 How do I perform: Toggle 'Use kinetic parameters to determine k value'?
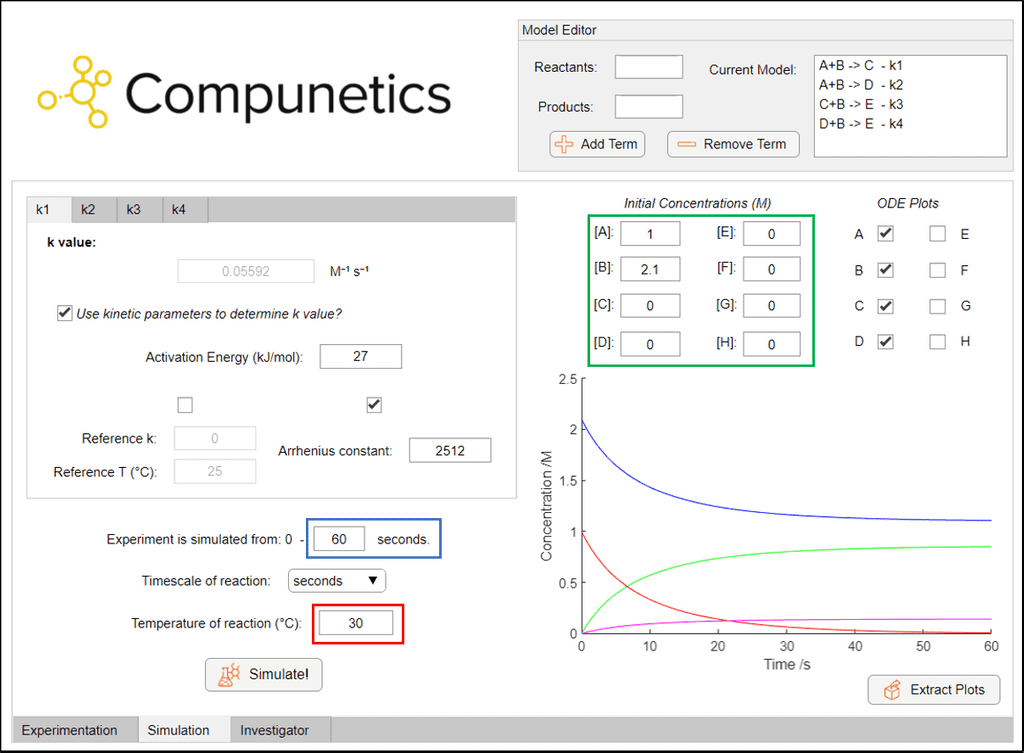(x=64, y=313)
